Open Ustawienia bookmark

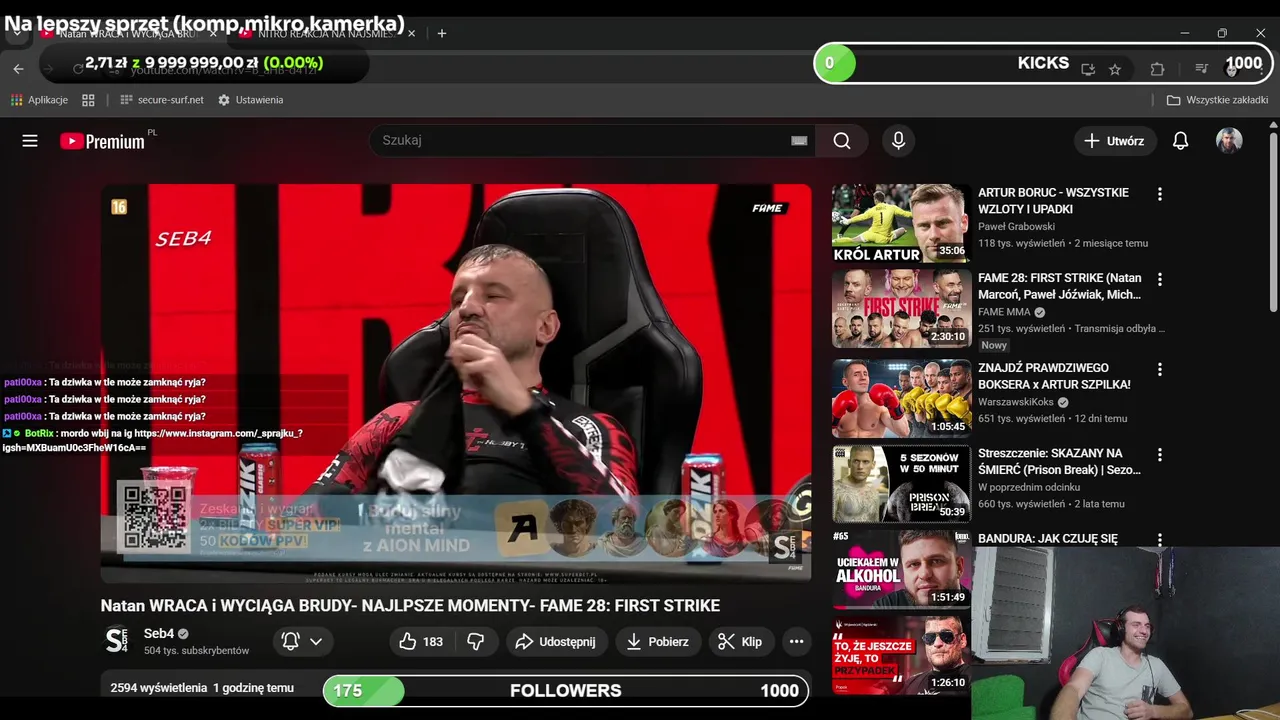coord(250,100)
